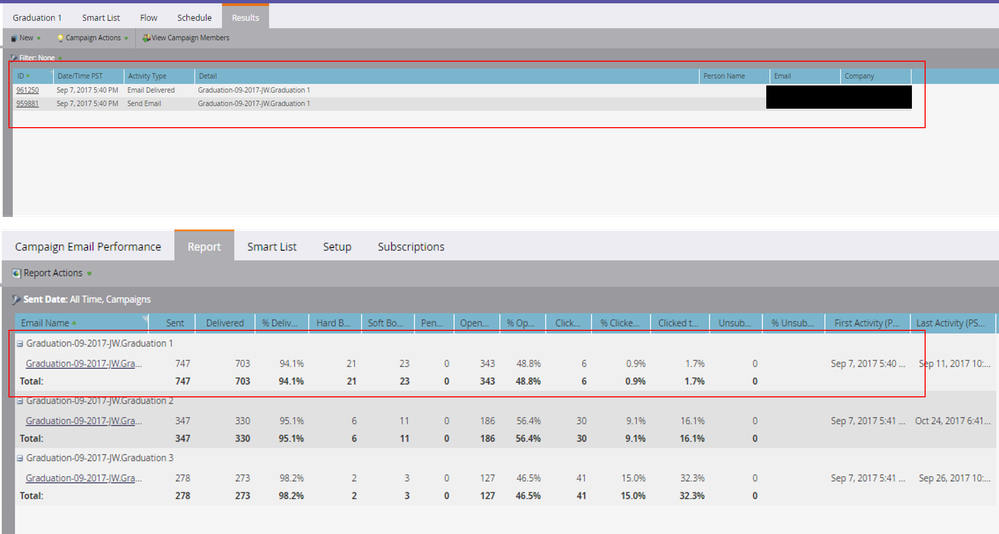Screen dimensions: 999x534
Task: Open the Subscriptions tab
Action: tap(411, 247)
